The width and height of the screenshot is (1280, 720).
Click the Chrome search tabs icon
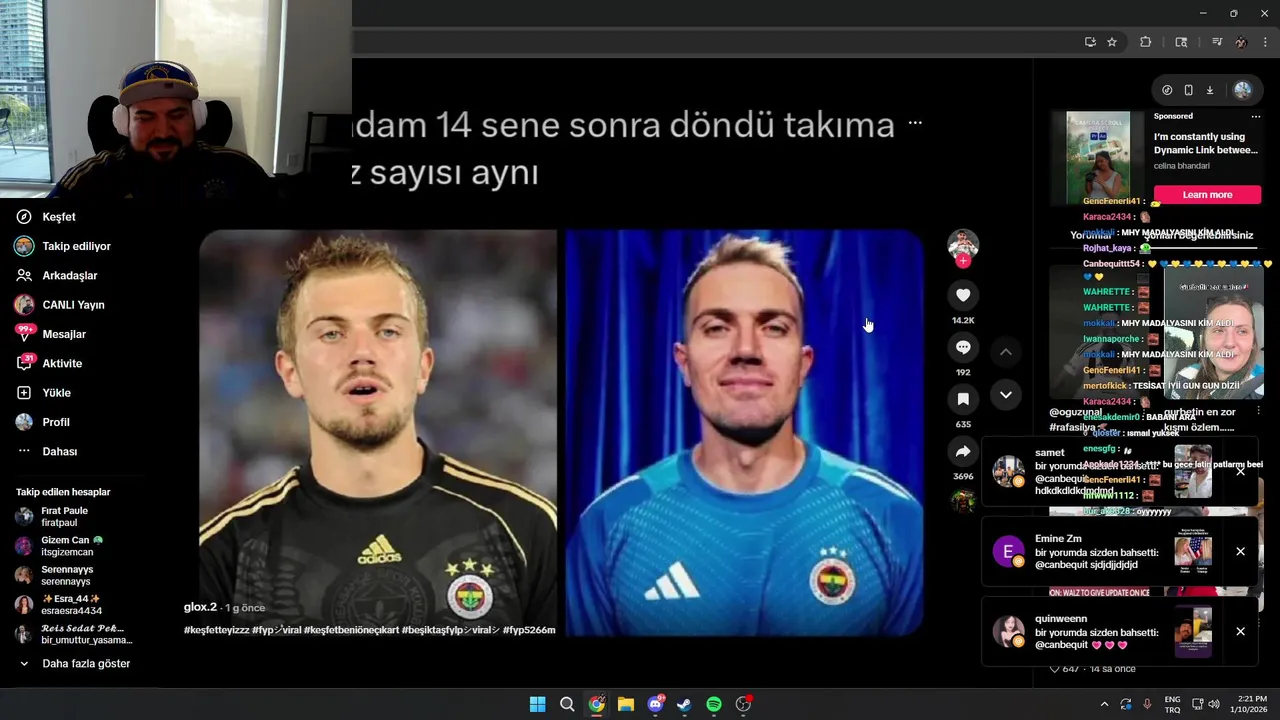(1181, 42)
